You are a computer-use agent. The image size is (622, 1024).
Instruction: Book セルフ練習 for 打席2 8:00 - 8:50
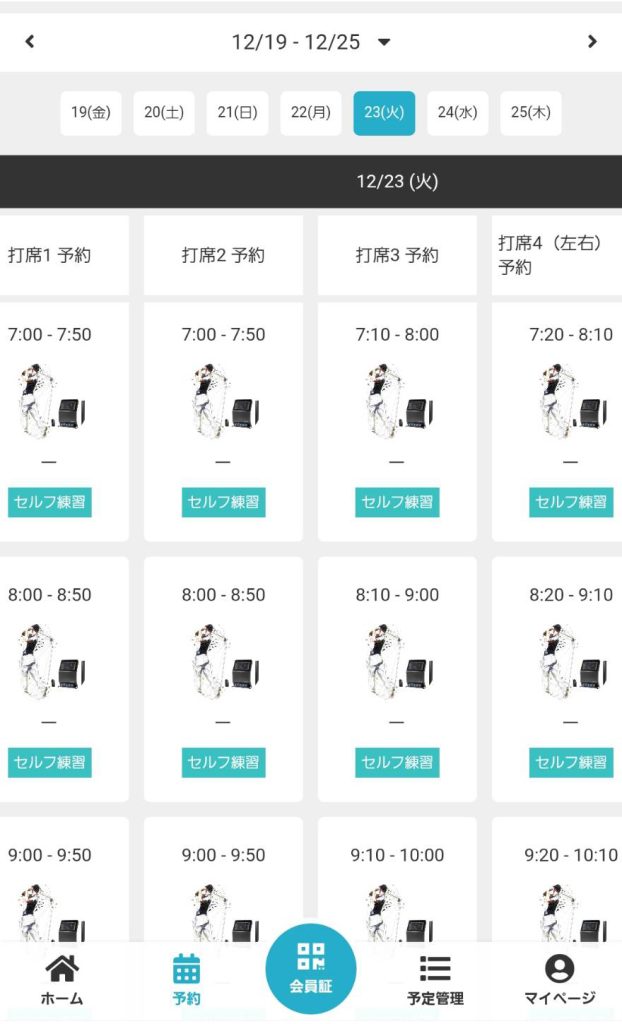223,762
